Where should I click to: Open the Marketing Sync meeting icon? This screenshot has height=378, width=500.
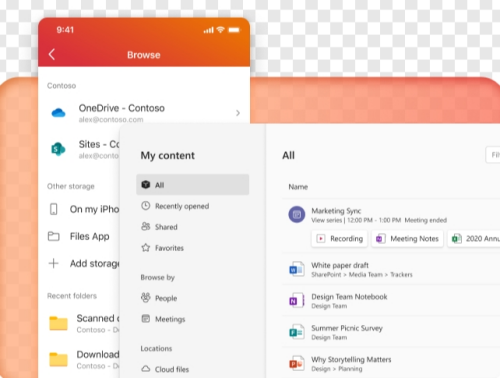pos(297,215)
